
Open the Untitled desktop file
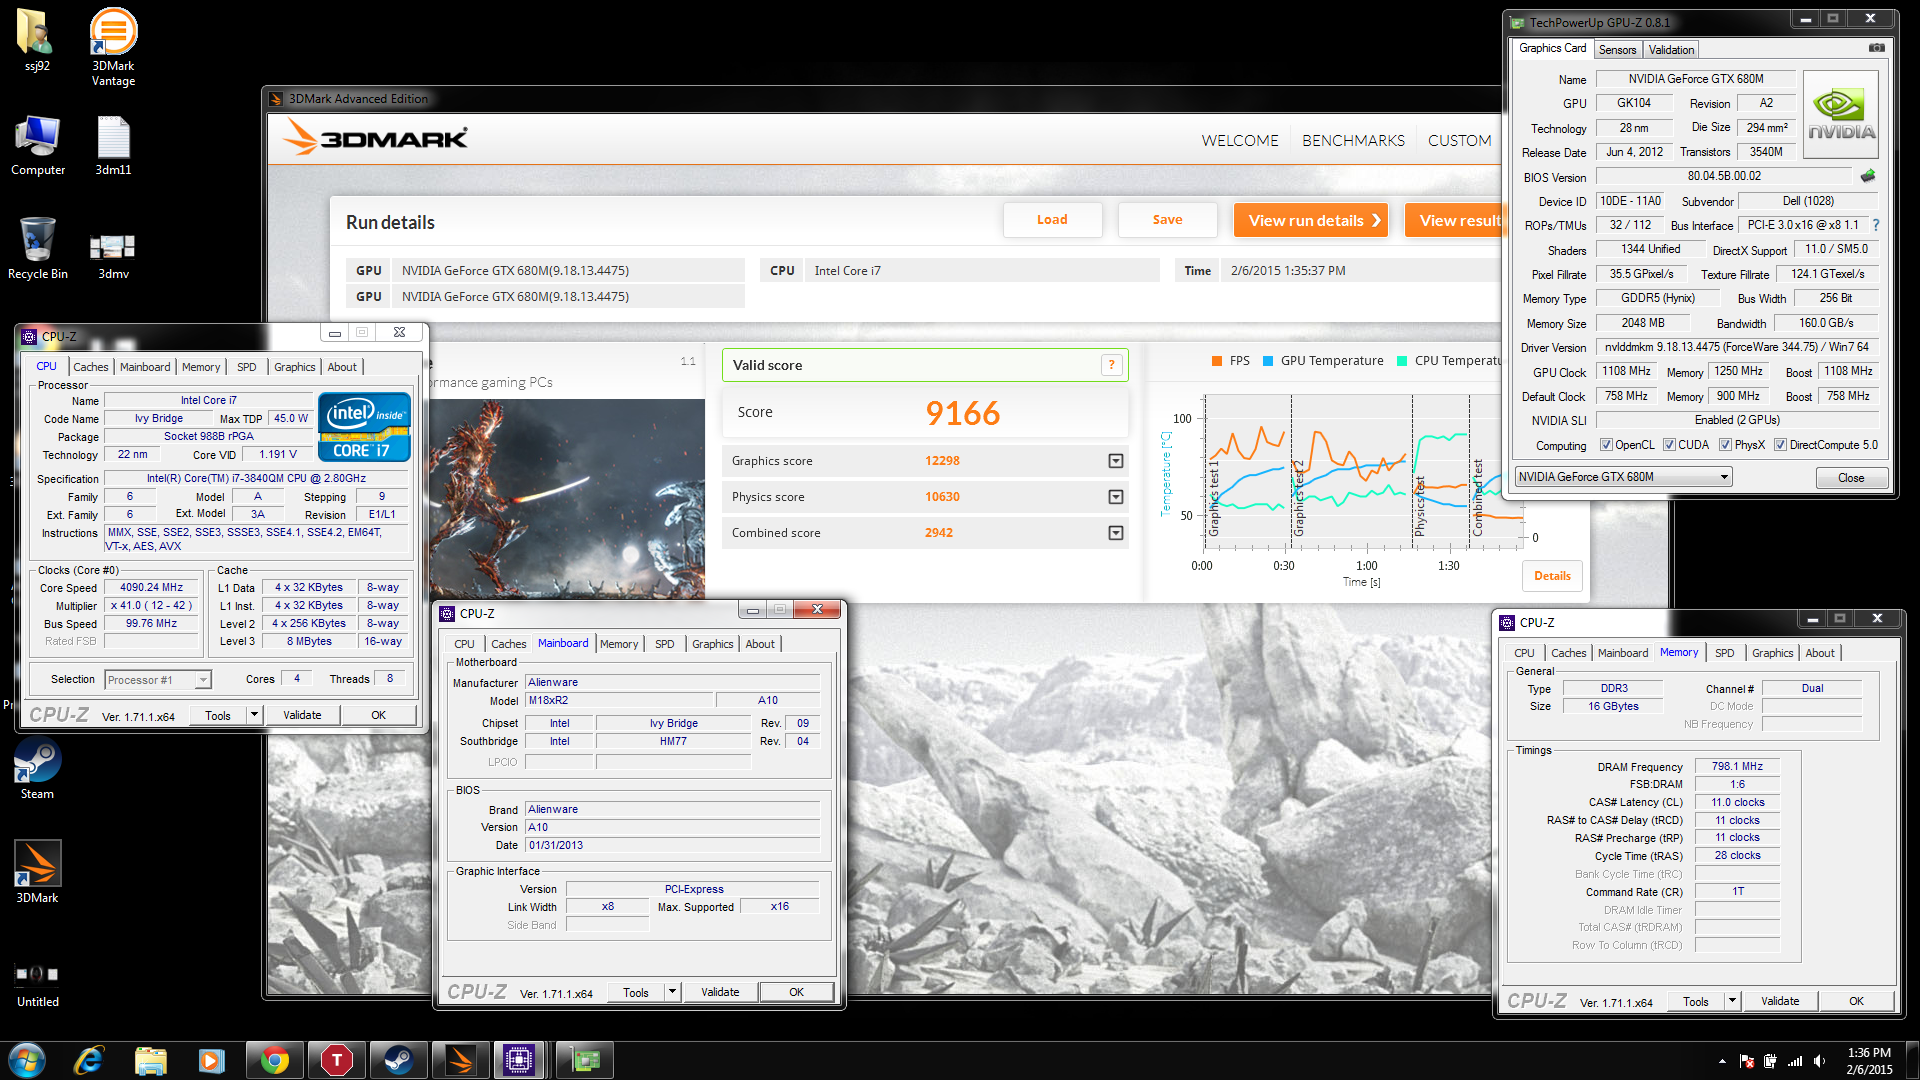tap(37, 984)
